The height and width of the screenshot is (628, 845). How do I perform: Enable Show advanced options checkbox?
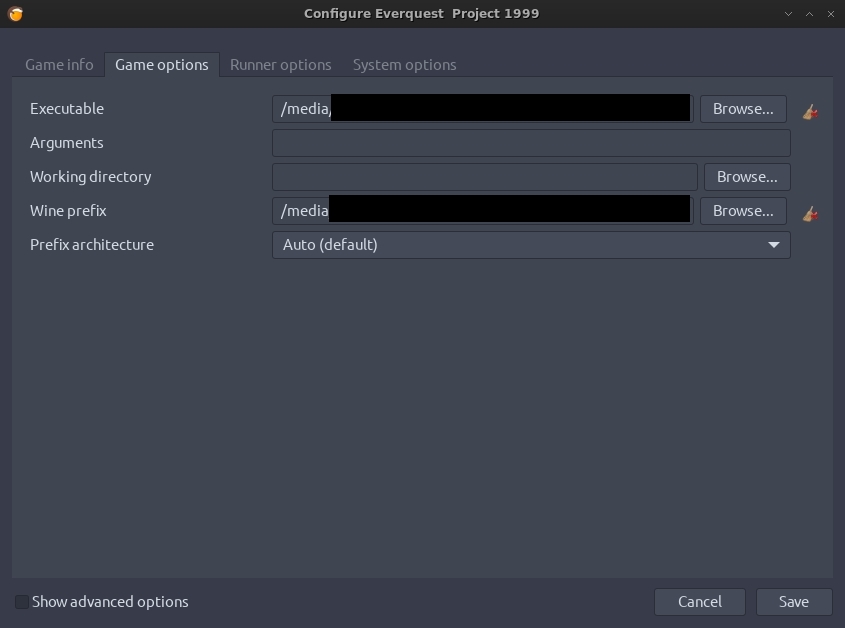22,602
